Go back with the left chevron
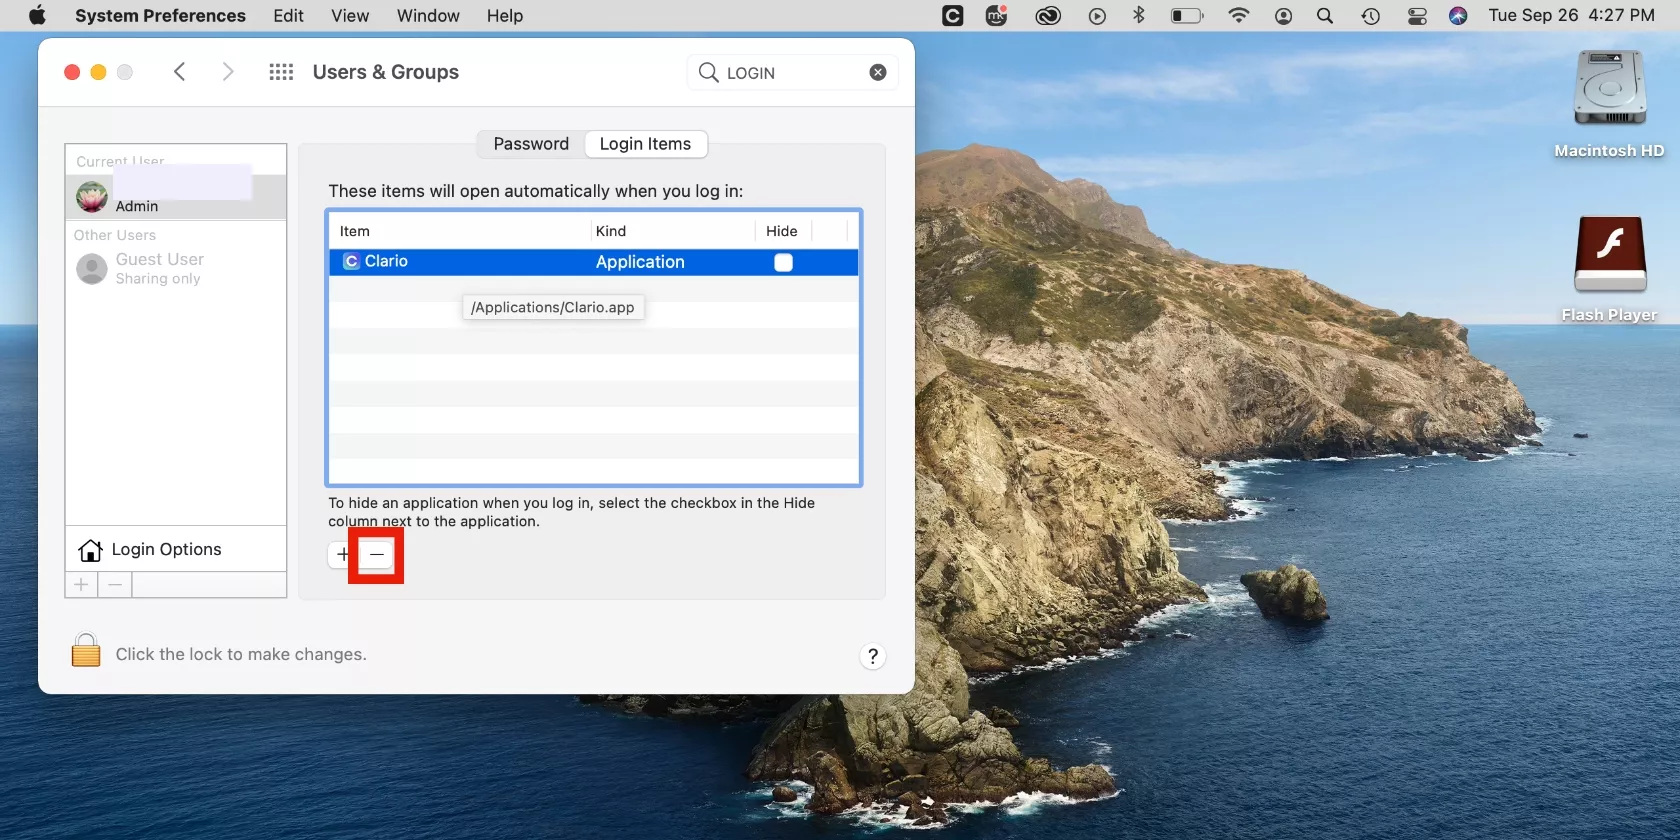The width and height of the screenshot is (1680, 840). pyautogui.click(x=180, y=72)
